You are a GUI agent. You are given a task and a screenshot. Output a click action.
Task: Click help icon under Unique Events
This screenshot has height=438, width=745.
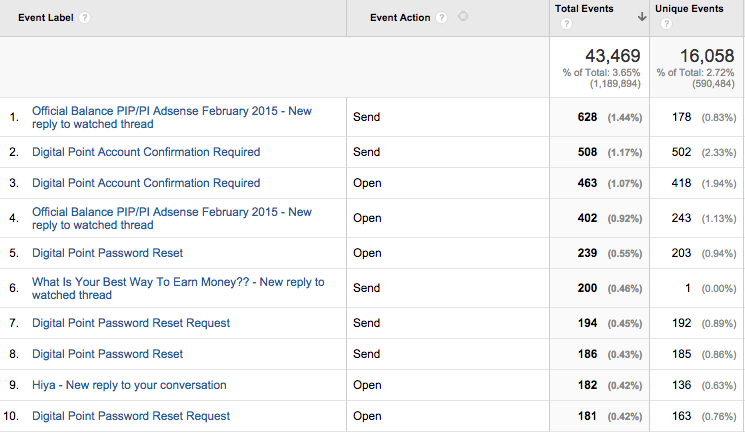662,24
